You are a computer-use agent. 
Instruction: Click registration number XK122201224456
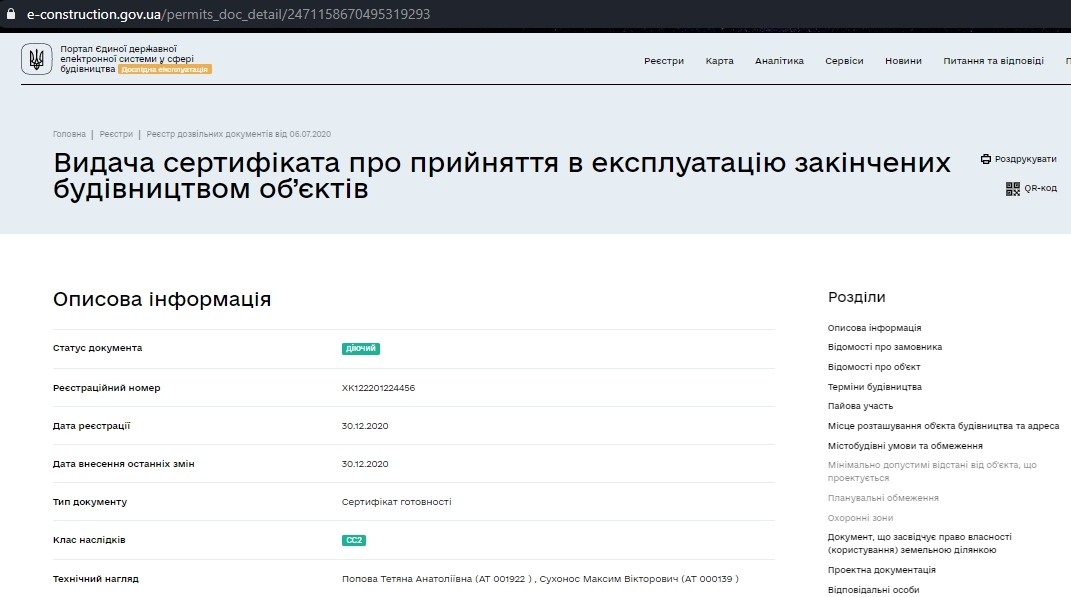[378, 388]
